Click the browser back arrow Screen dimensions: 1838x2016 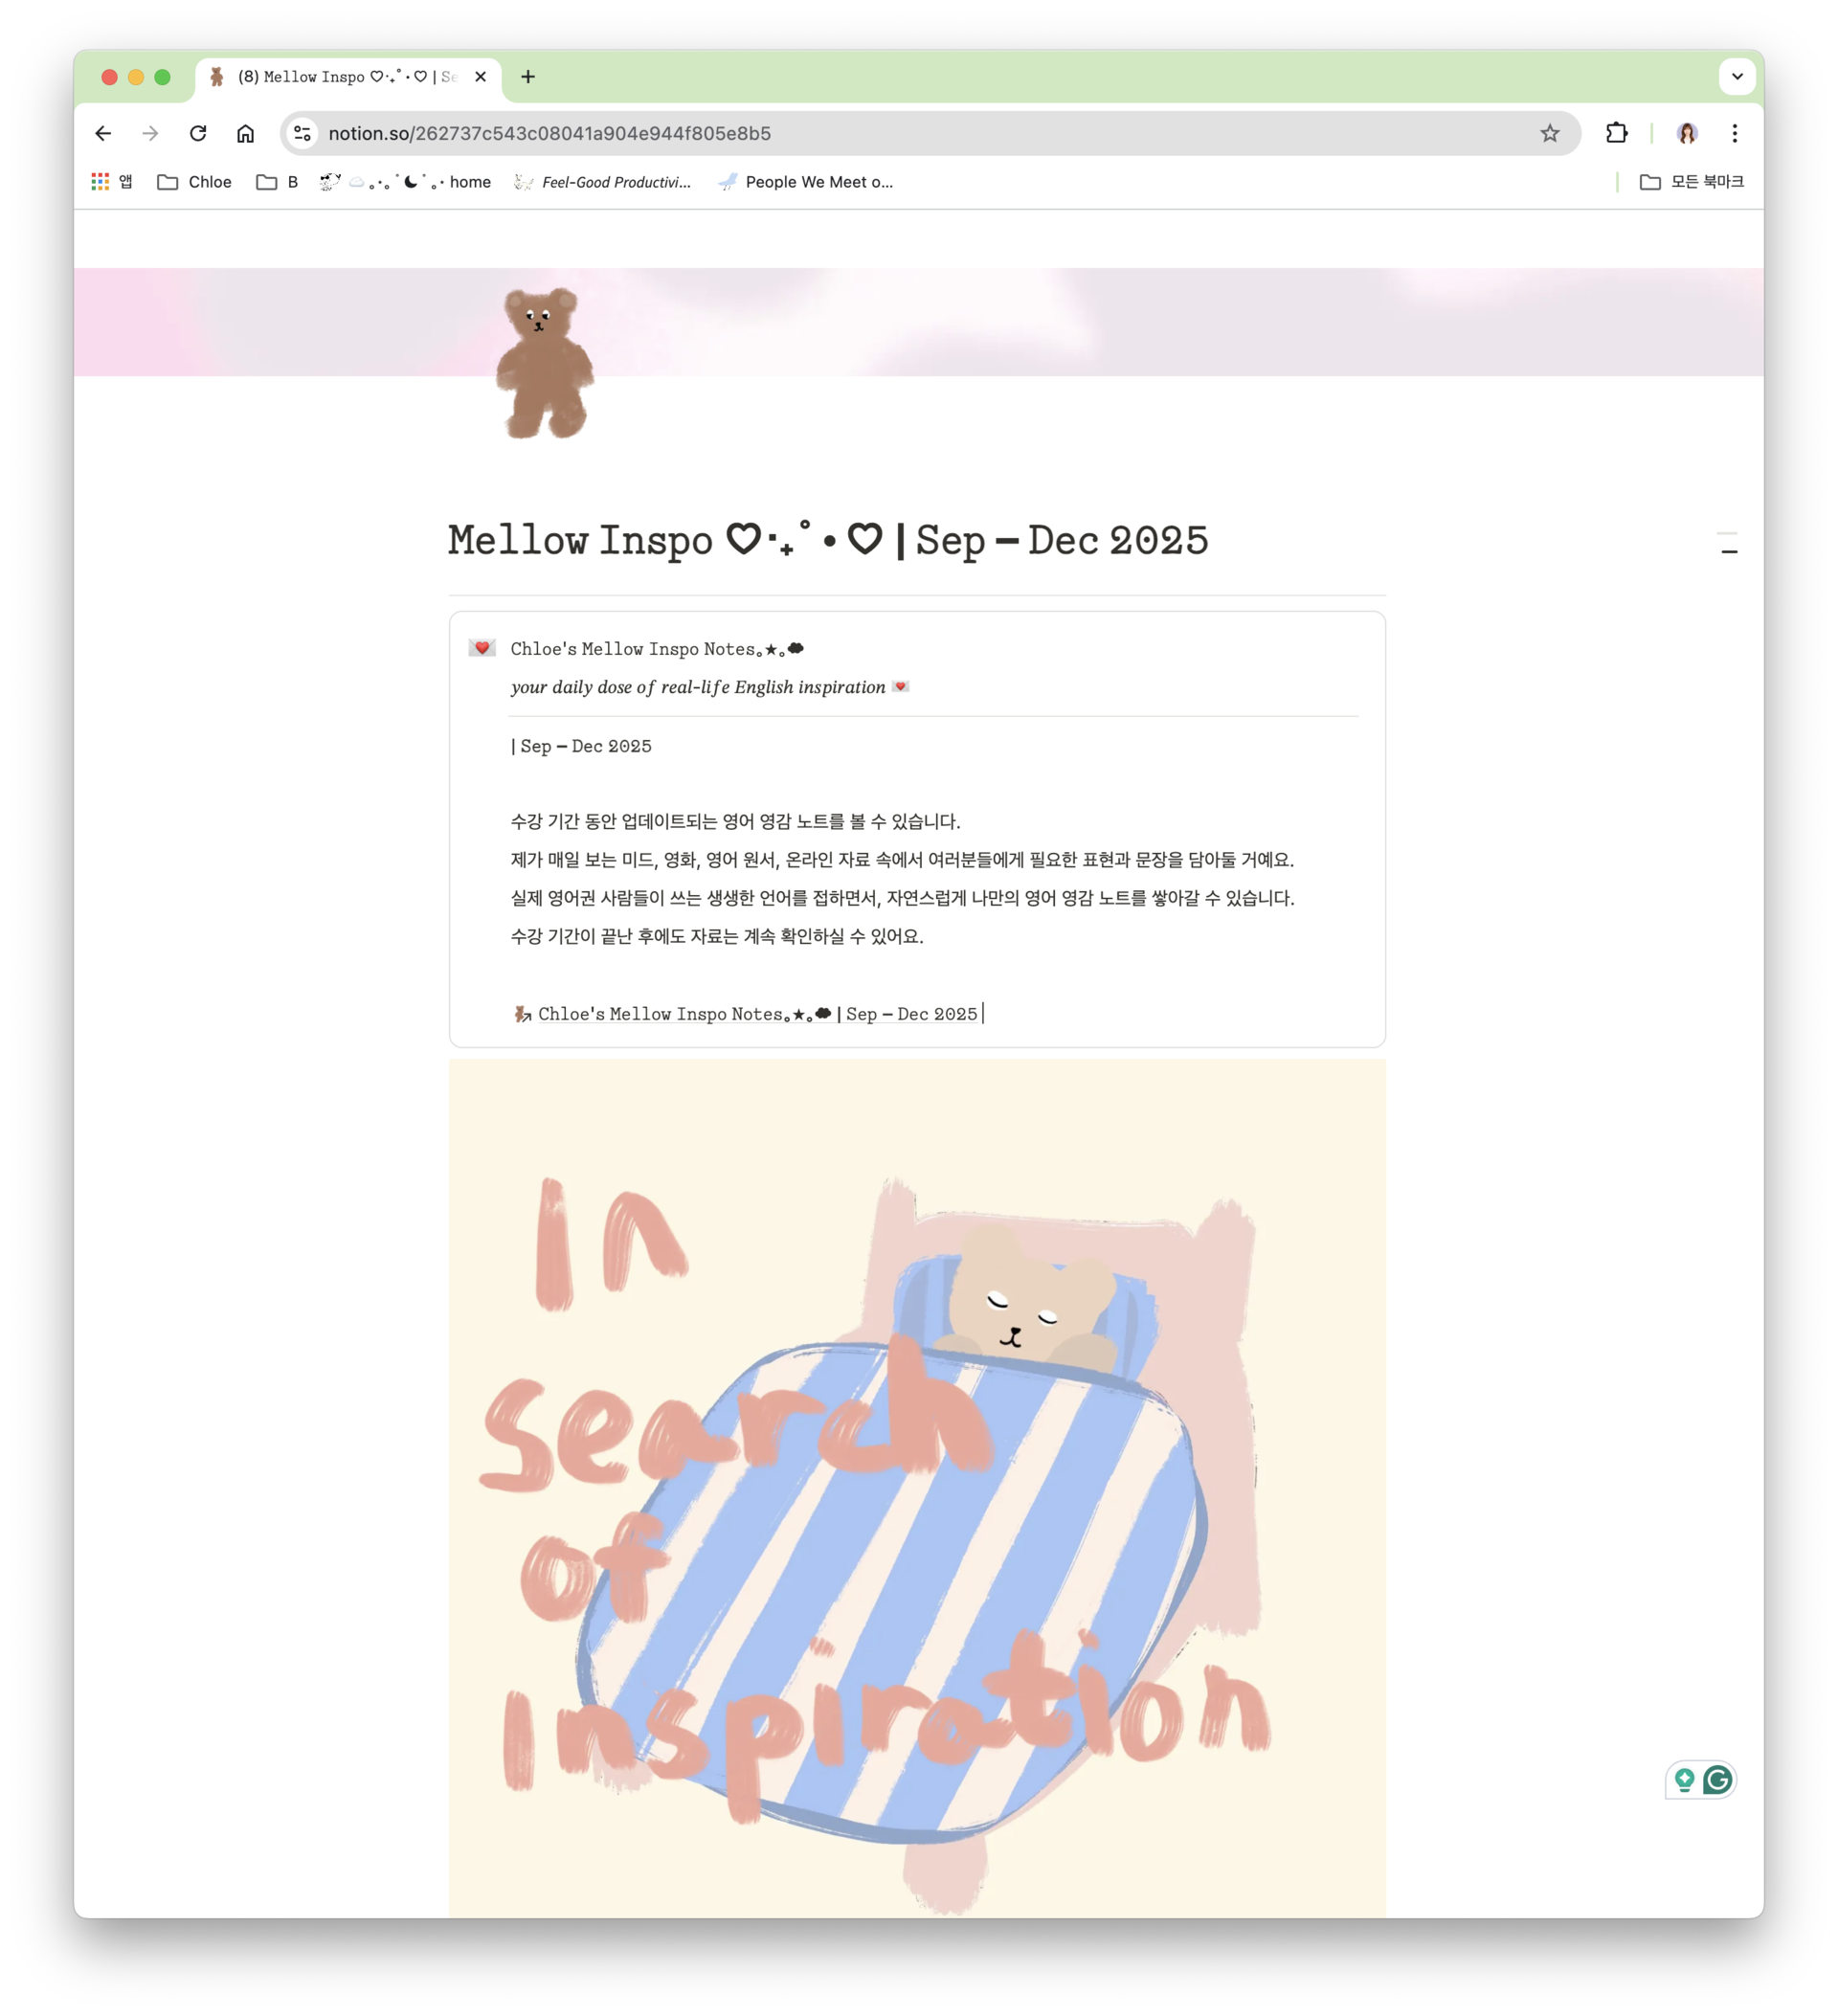click(x=103, y=133)
